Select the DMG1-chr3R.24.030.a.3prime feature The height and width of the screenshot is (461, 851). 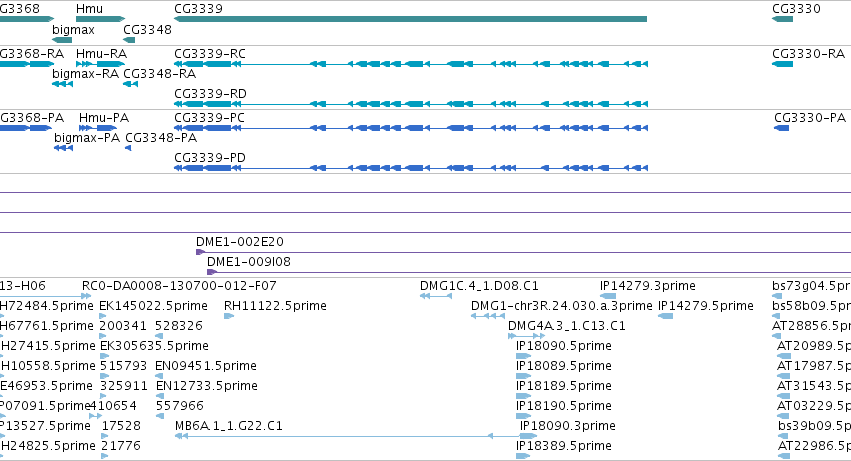(x=487, y=316)
